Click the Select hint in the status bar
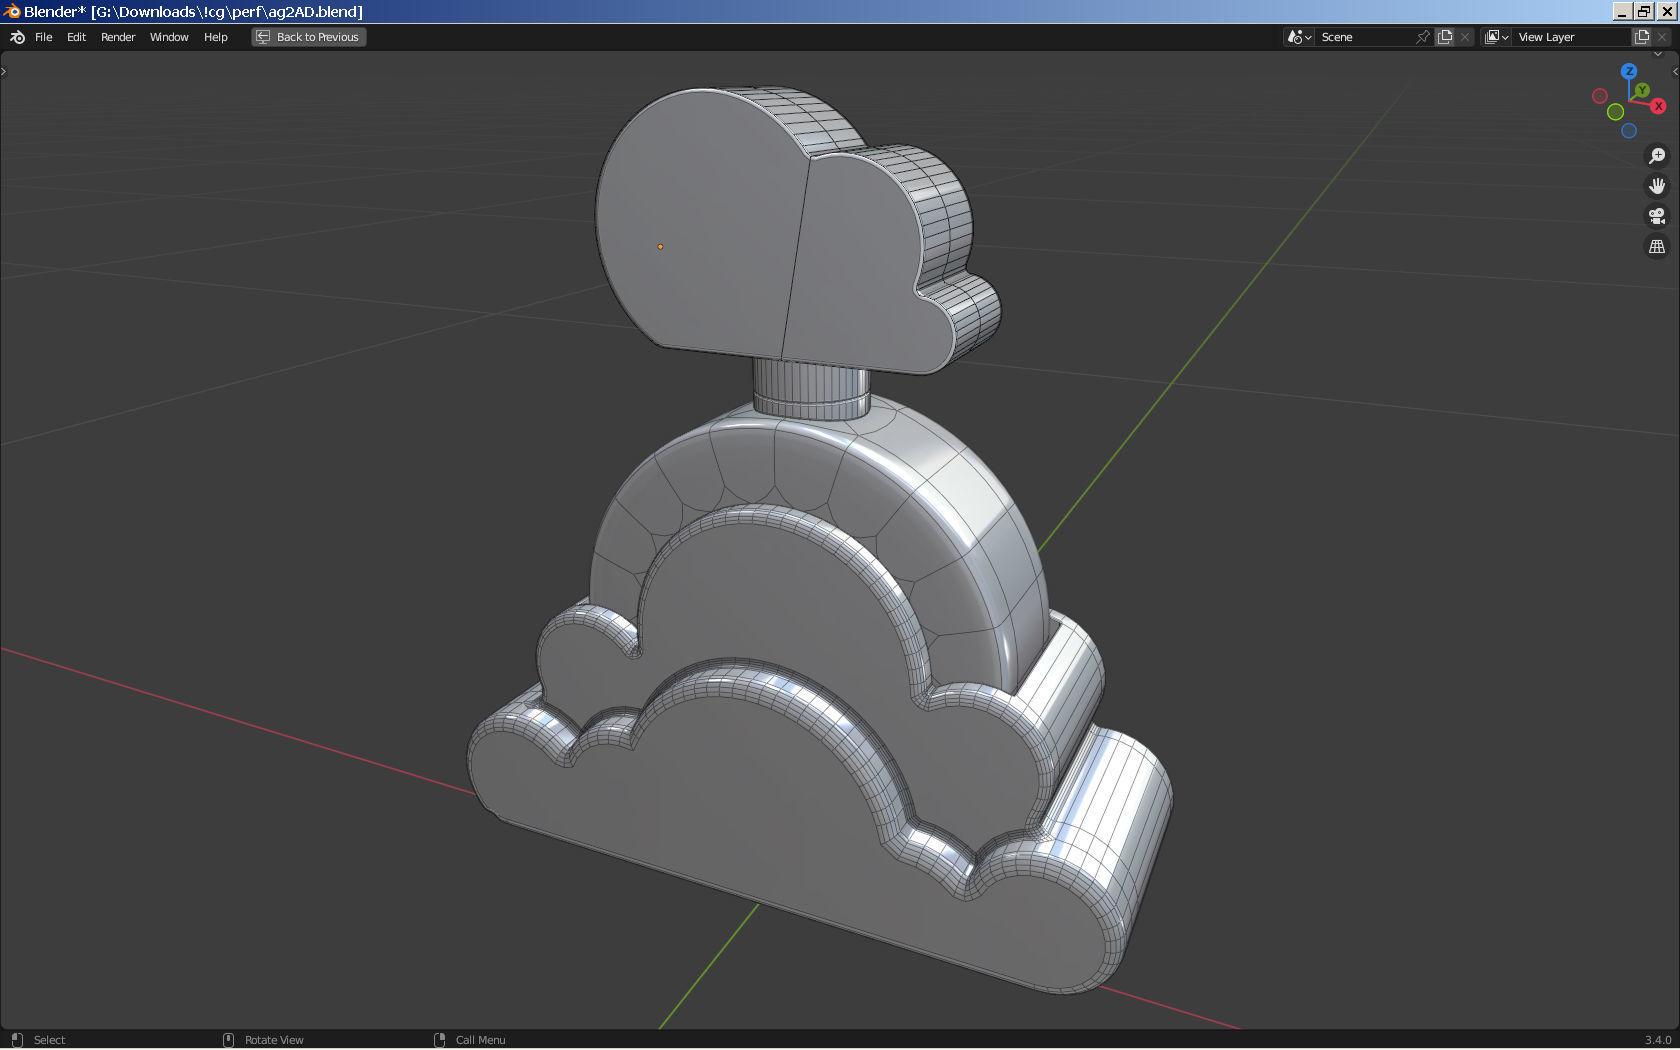 (49, 1040)
